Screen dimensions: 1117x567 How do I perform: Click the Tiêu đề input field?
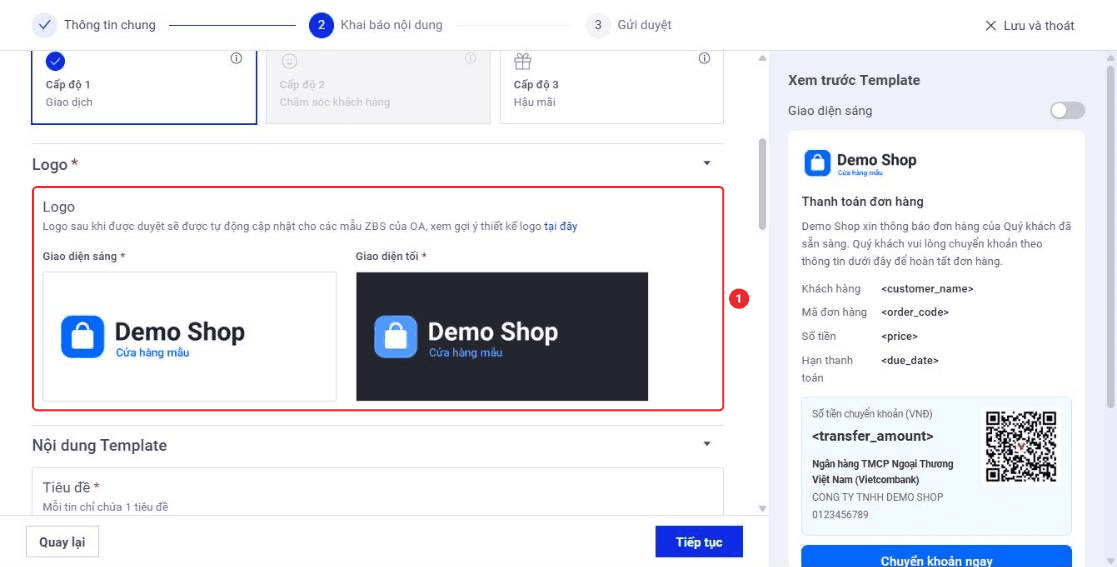pos(378,491)
